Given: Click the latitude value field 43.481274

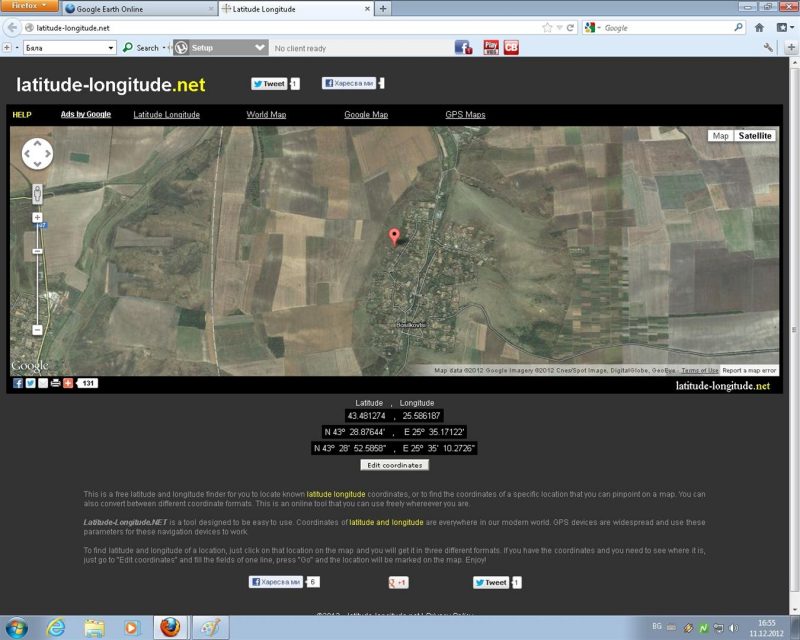Looking at the screenshot, I should [x=366, y=415].
